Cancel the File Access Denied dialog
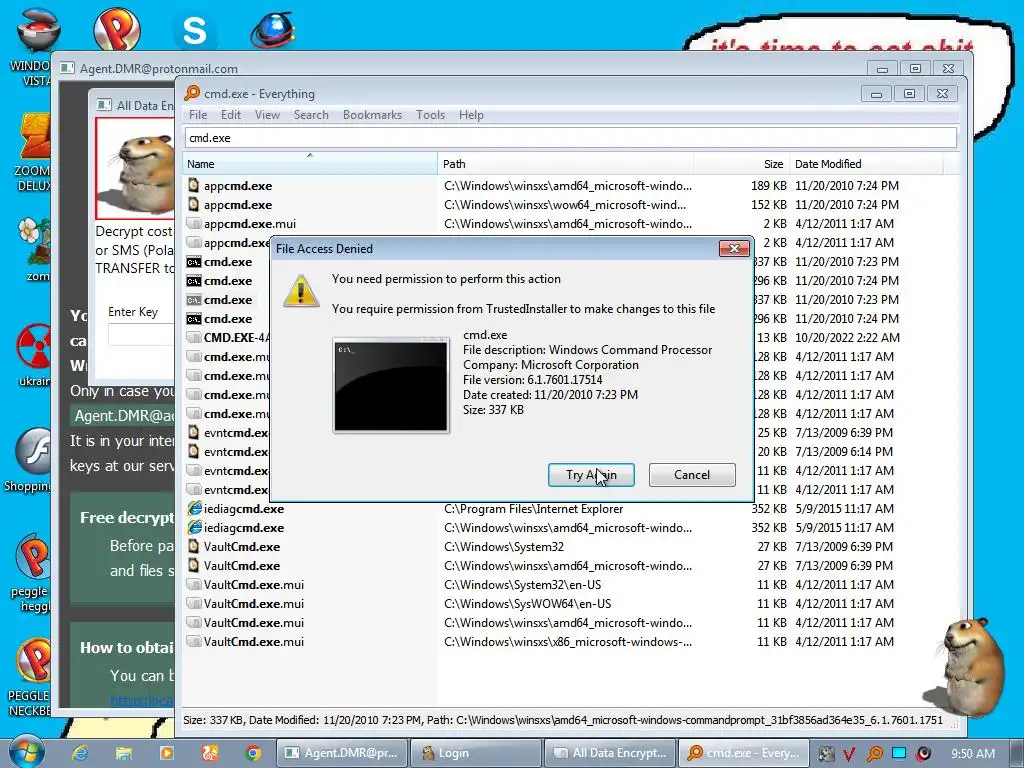This screenshot has width=1024, height=768. coord(692,475)
